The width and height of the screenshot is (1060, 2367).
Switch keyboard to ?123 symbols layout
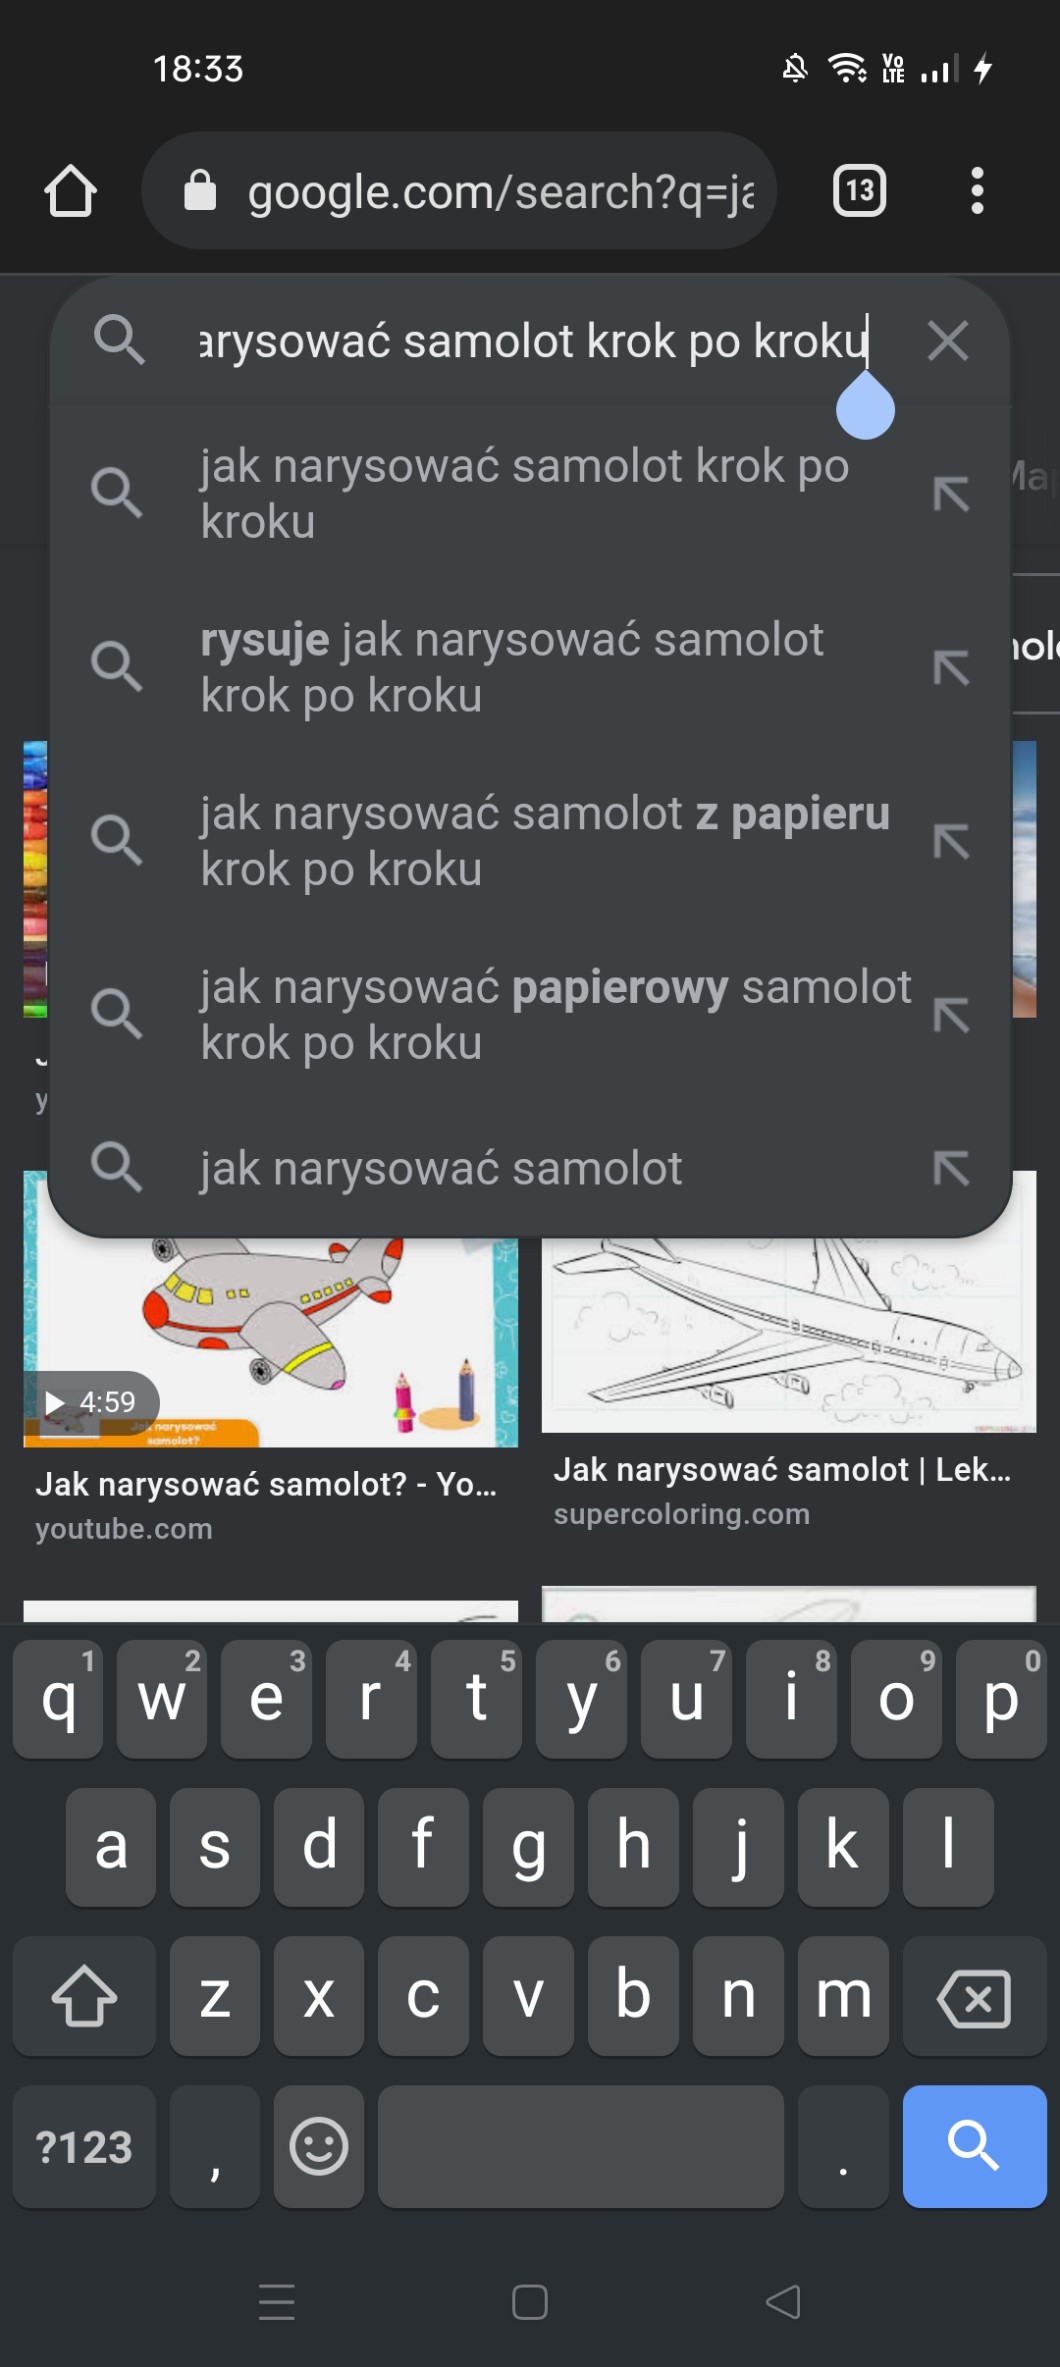click(84, 2146)
